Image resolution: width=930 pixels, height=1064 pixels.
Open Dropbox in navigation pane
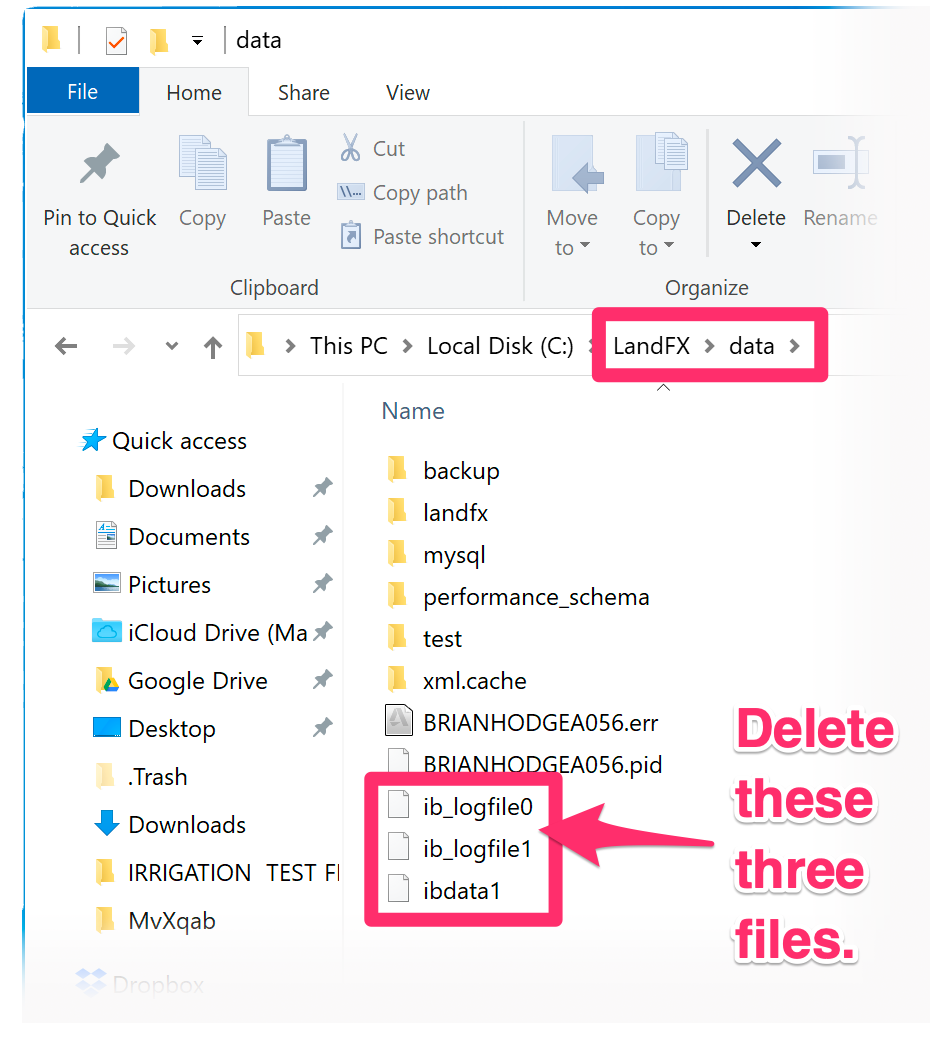pyautogui.click(x=139, y=983)
